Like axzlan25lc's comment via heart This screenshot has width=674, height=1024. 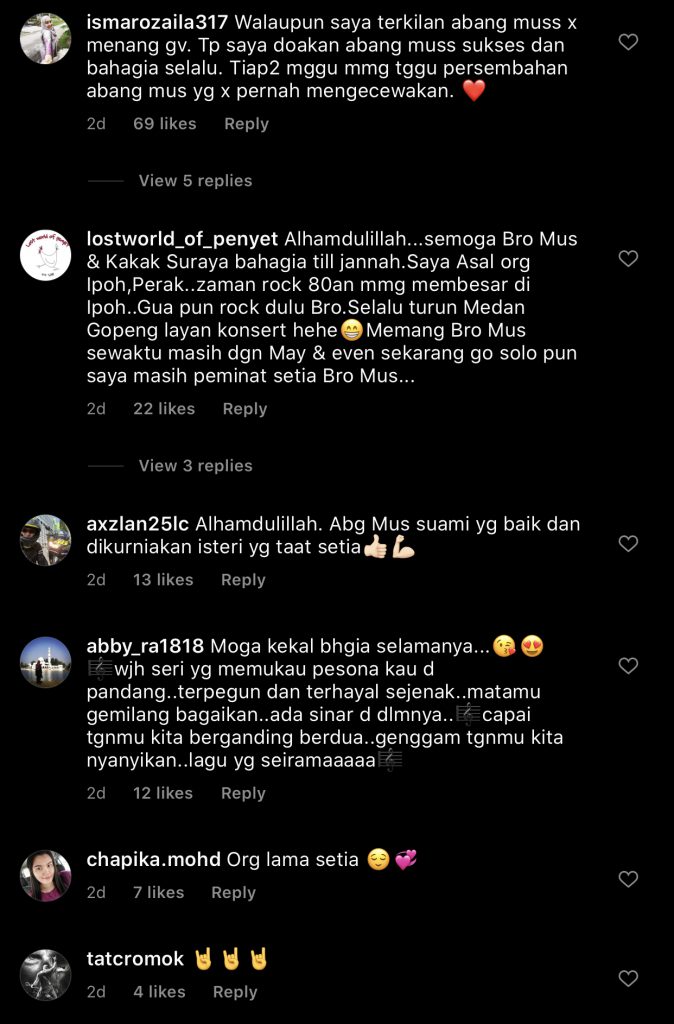pyautogui.click(x=628, y=543)
